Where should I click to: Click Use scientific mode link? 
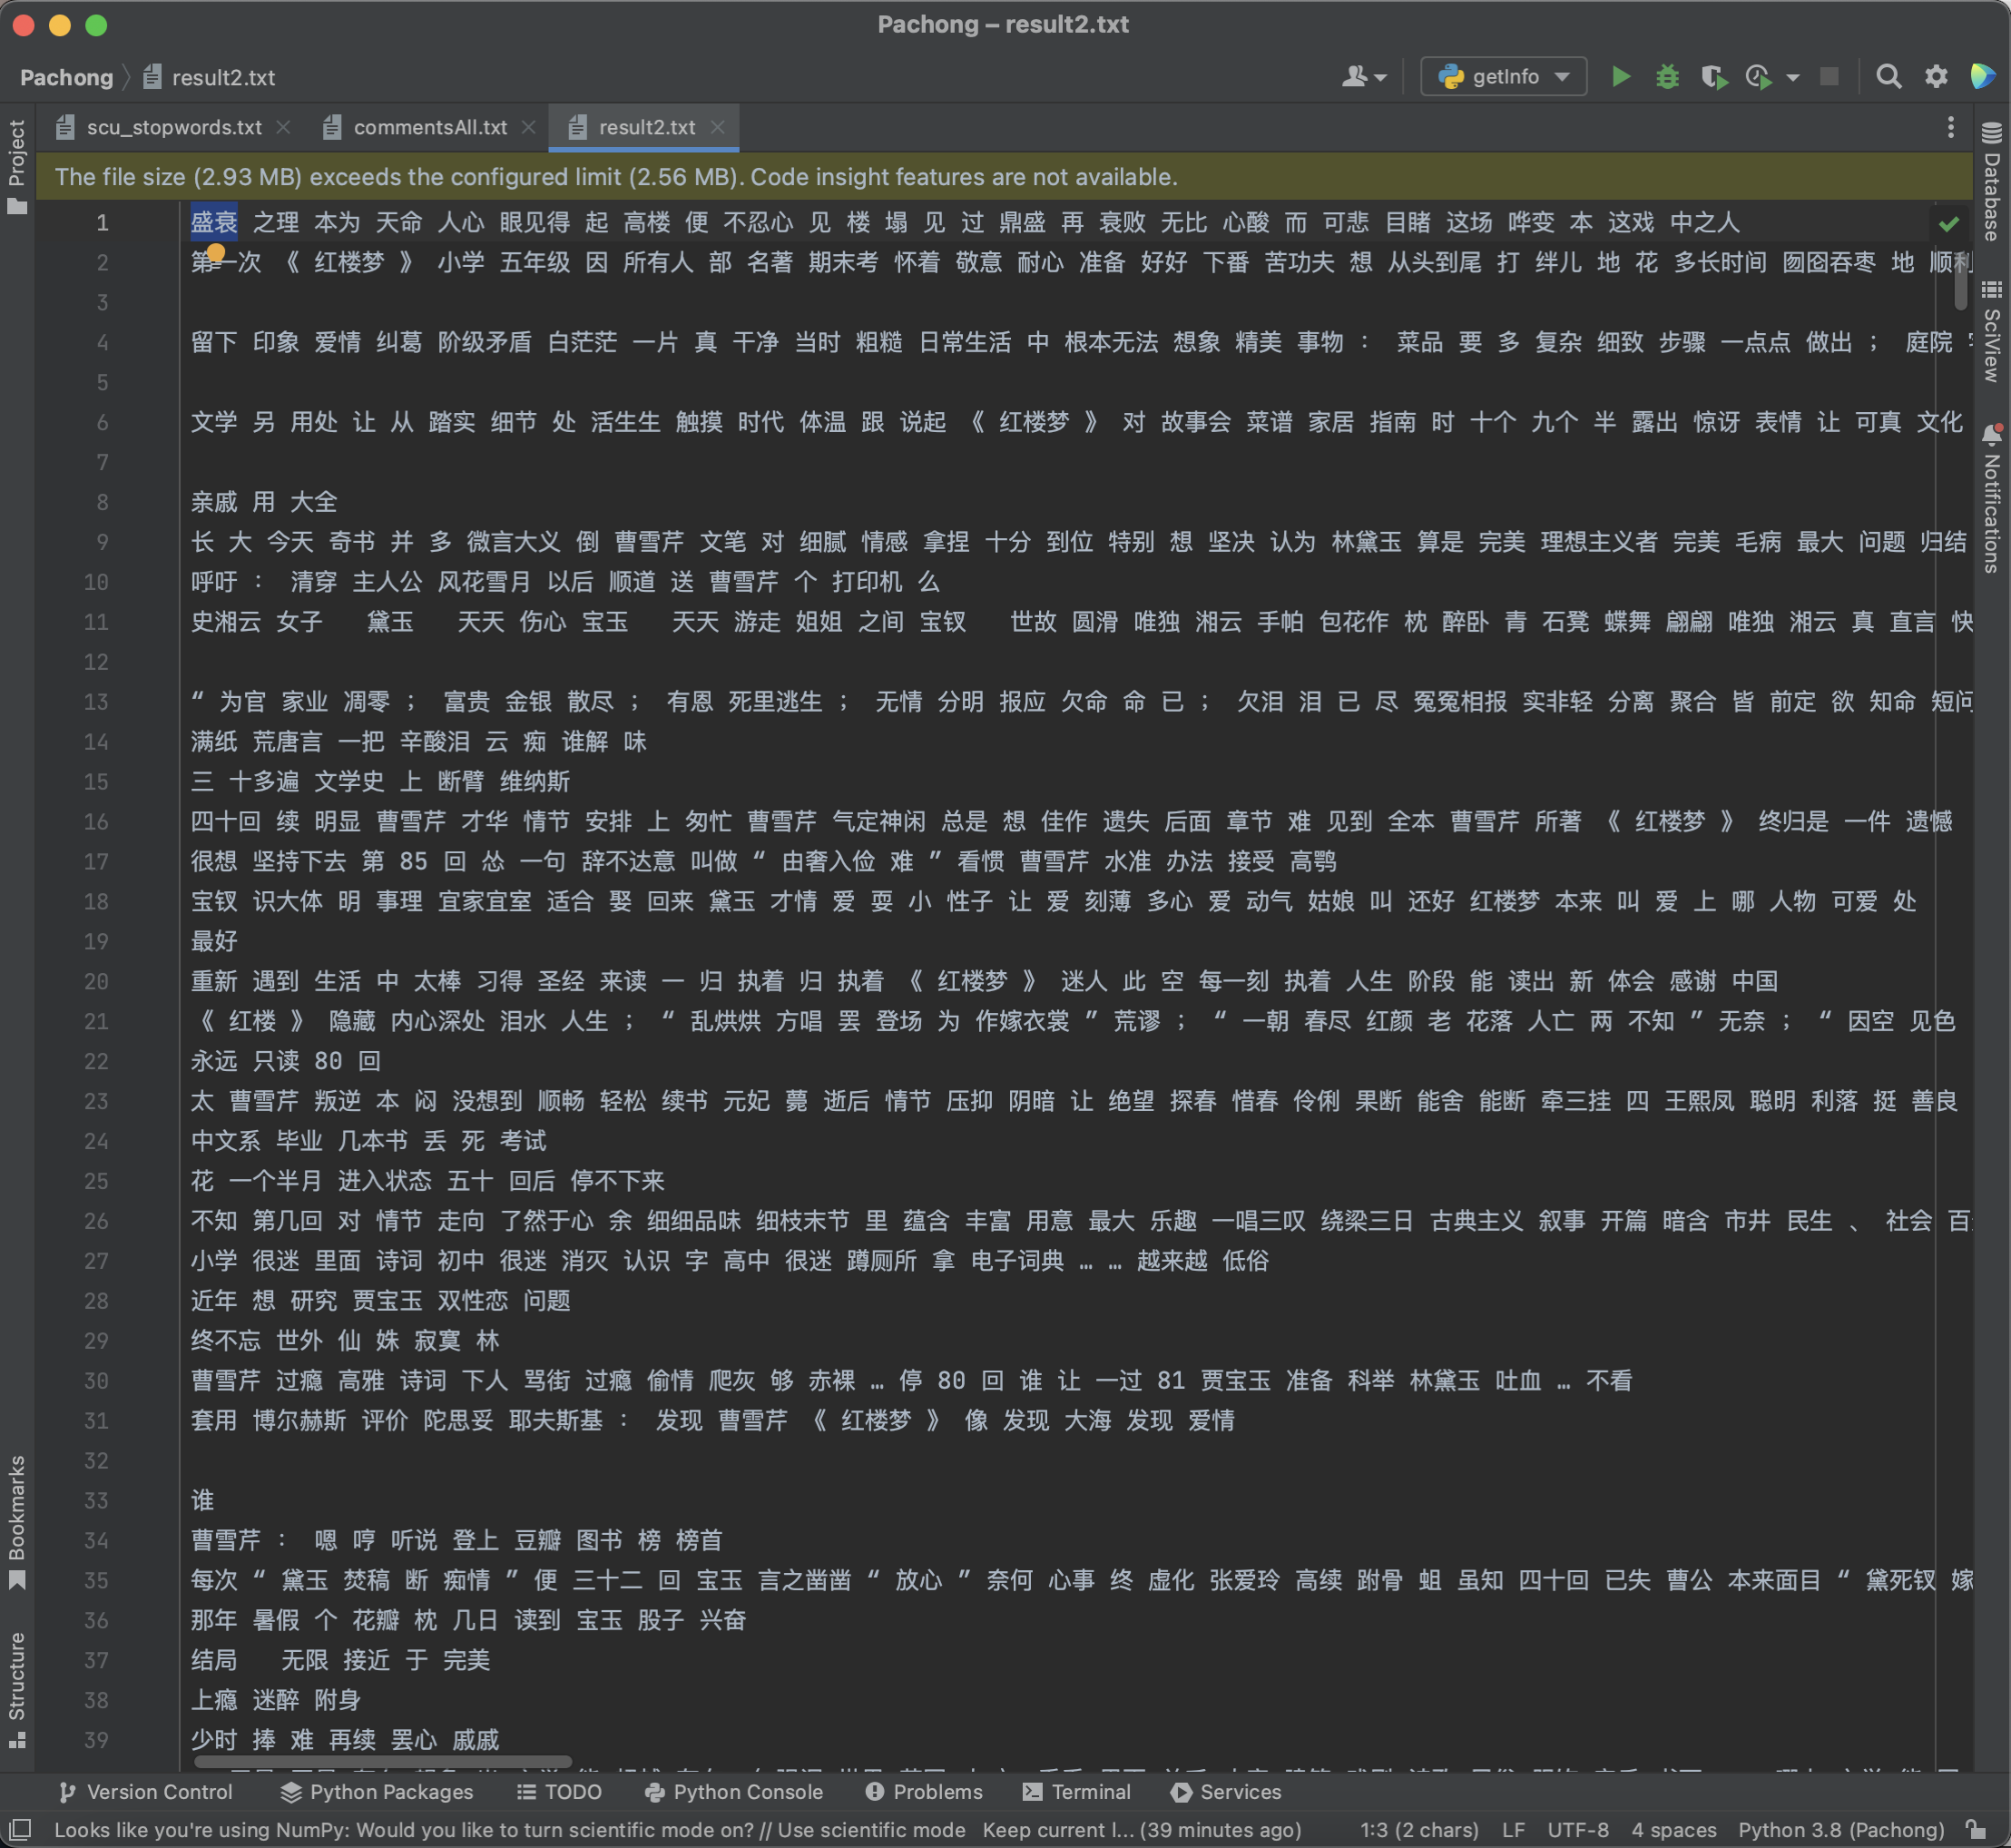click(x=871, y=1830)
